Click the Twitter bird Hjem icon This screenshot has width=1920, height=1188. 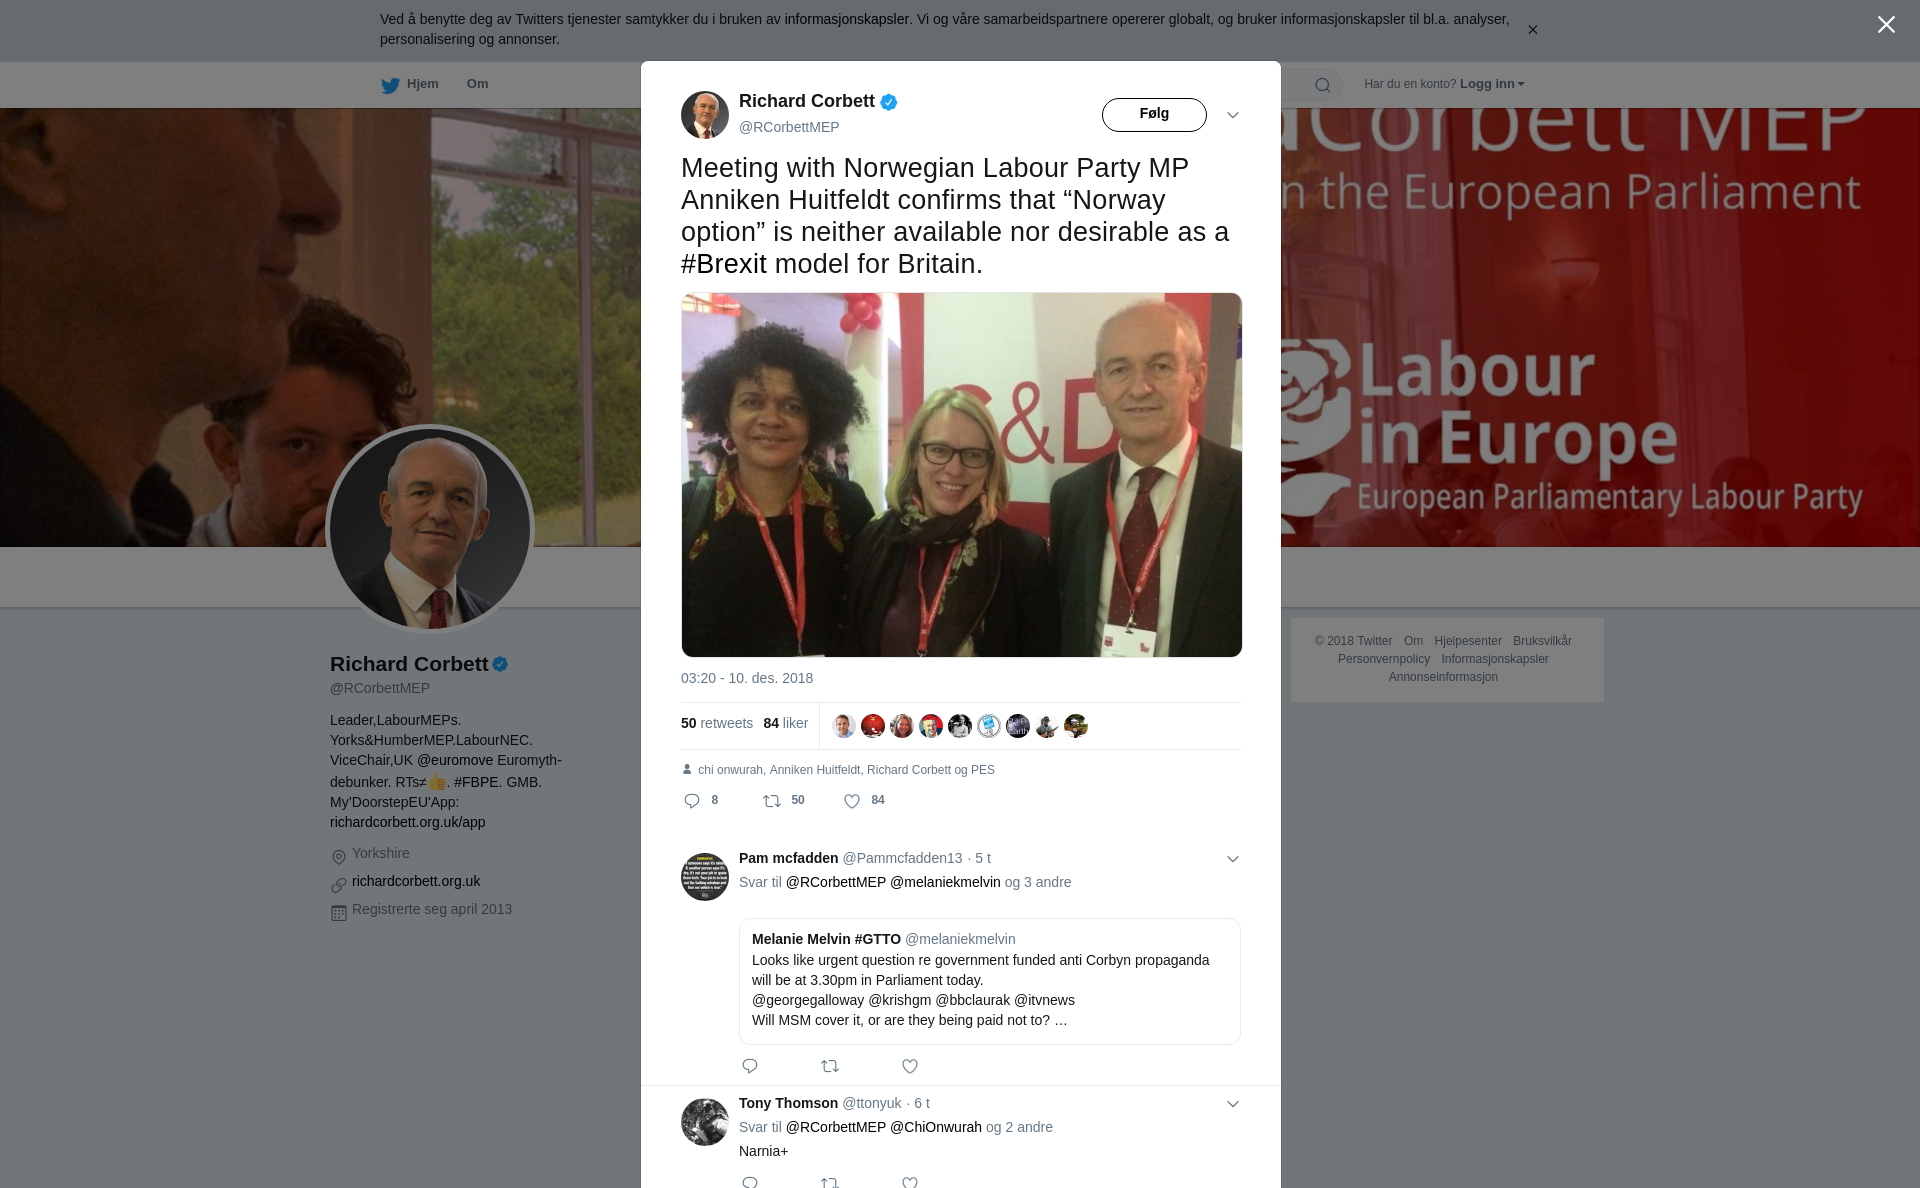(390, 86)
